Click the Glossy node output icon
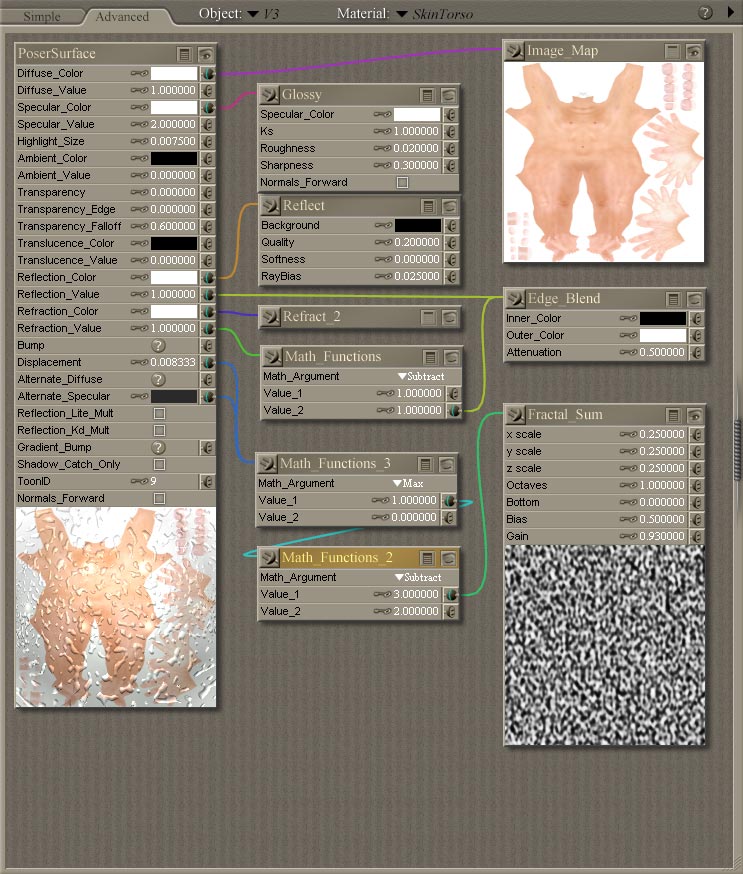743x874 pixels. [270, 95]
